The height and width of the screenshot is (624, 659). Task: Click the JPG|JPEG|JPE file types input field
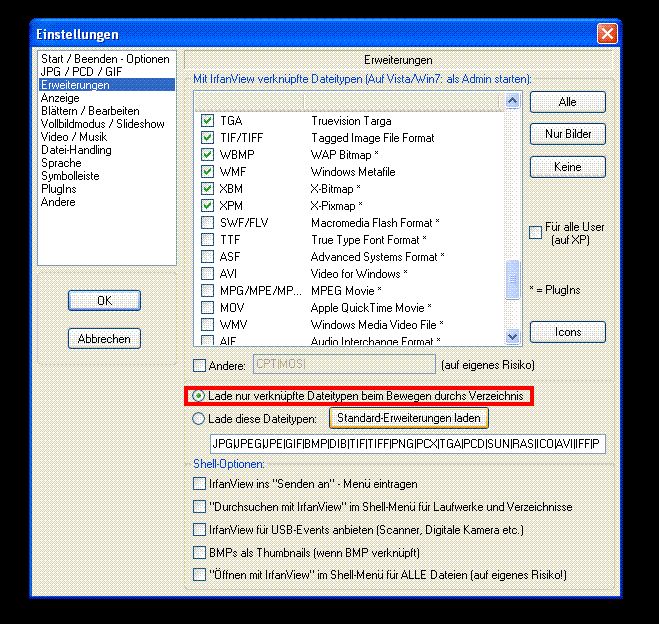[x=408, y=444]
